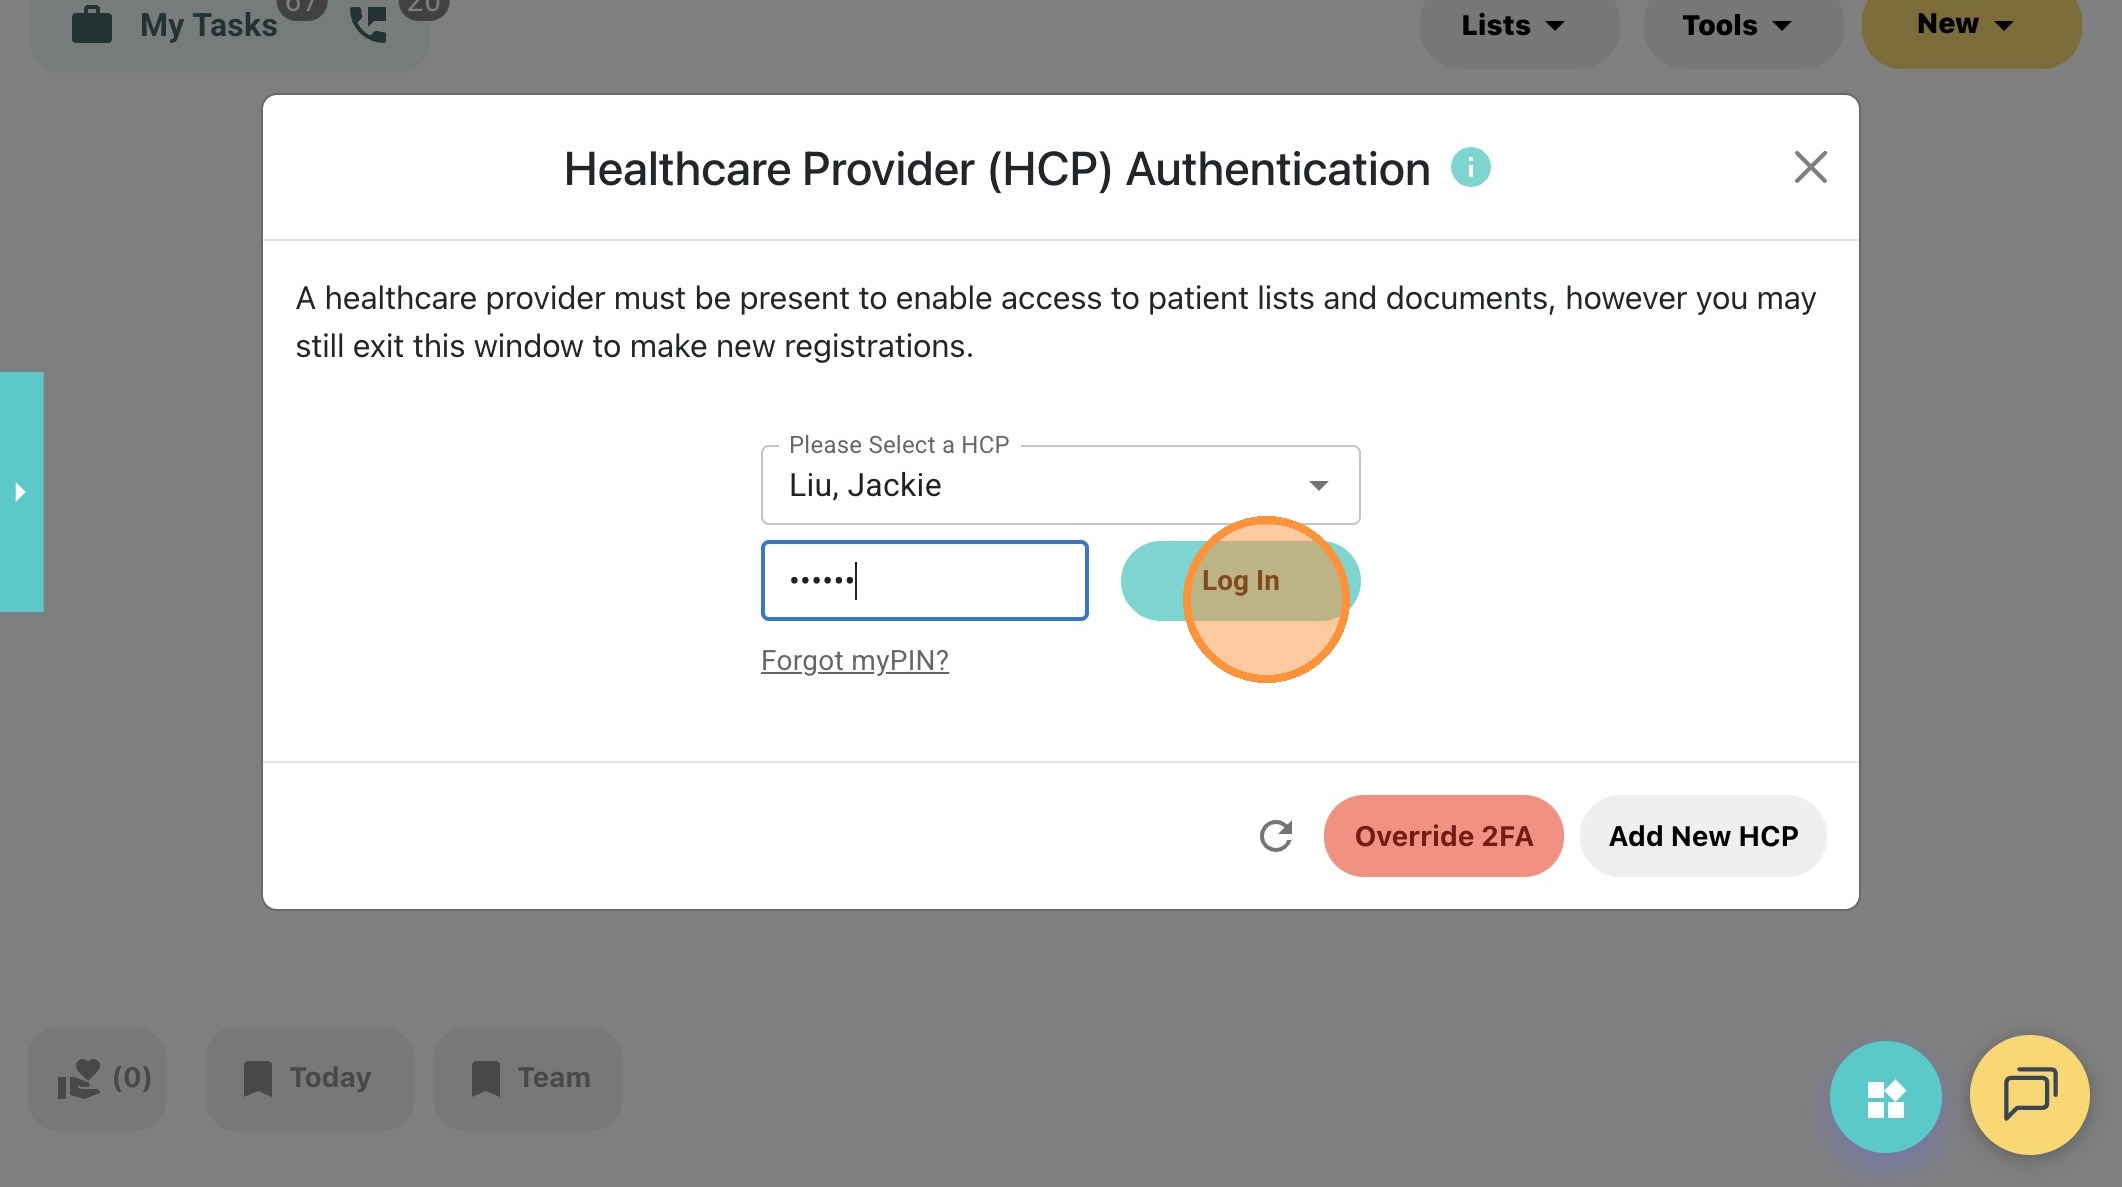Expand the left side panel arrow
Image resolution: width=2122 pixels, height=1187 pixels.
click(20, 492)
